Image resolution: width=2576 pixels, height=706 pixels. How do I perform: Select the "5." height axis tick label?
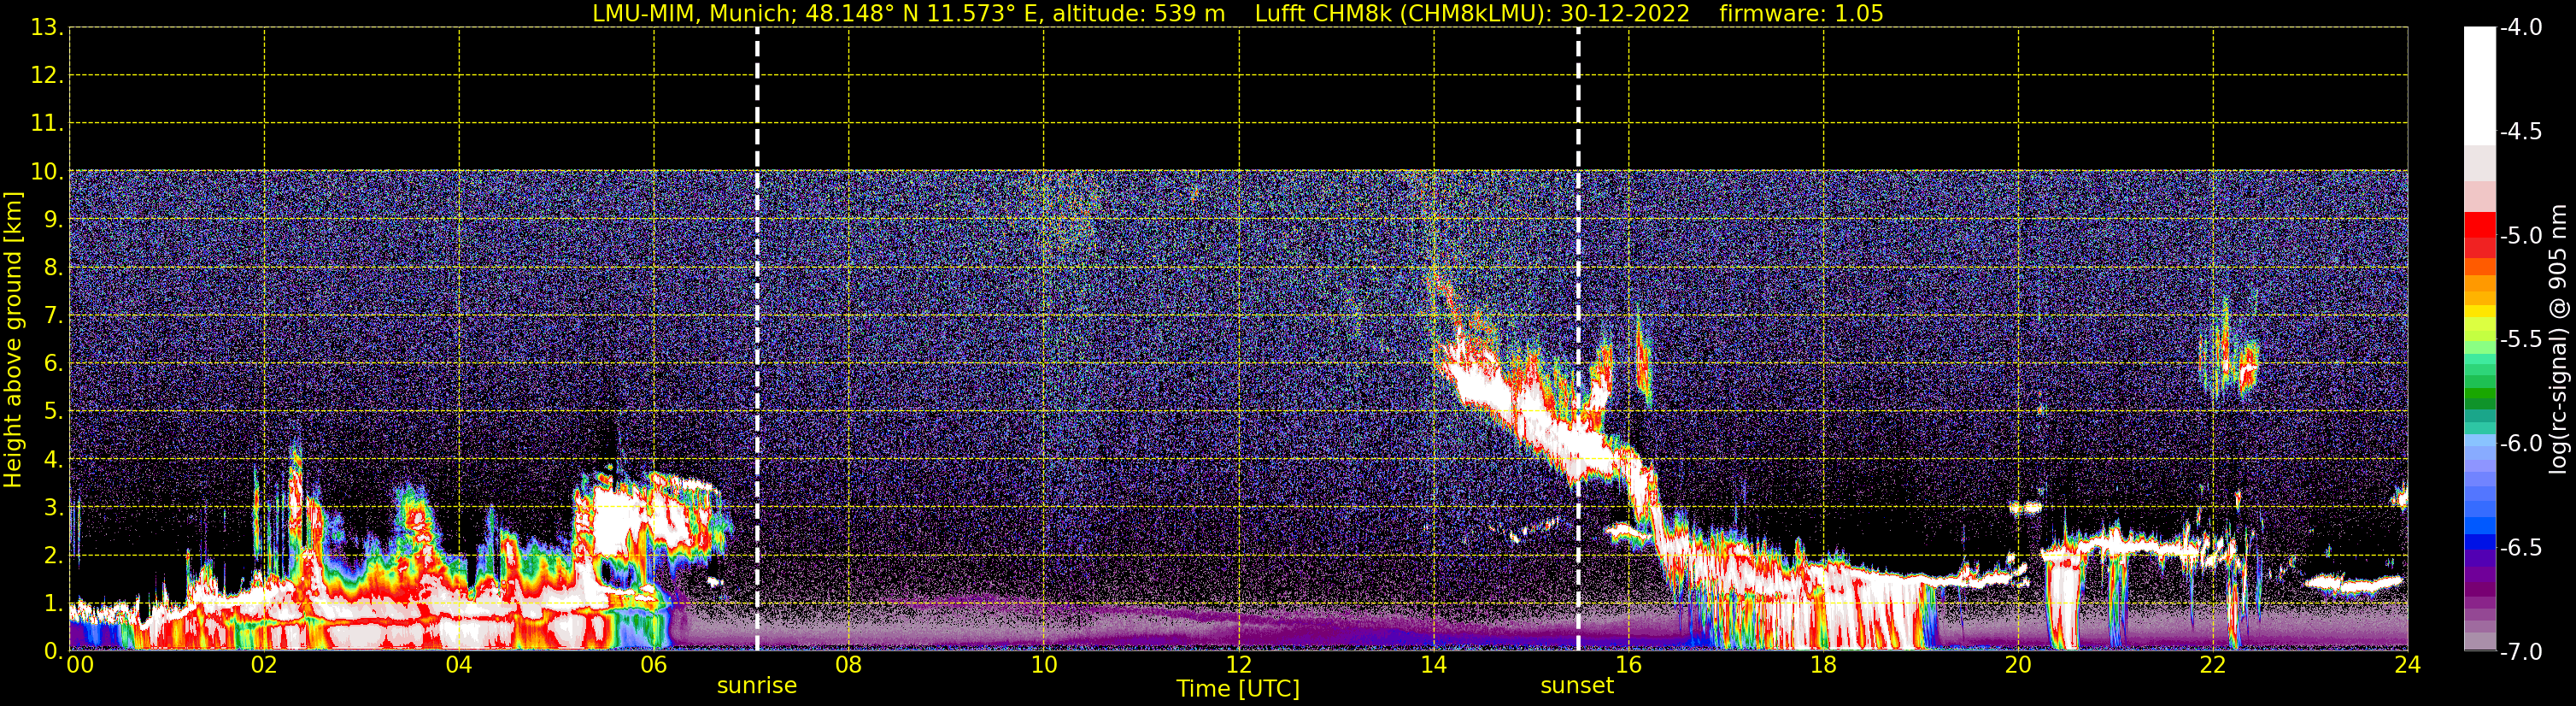click(53, 412)
